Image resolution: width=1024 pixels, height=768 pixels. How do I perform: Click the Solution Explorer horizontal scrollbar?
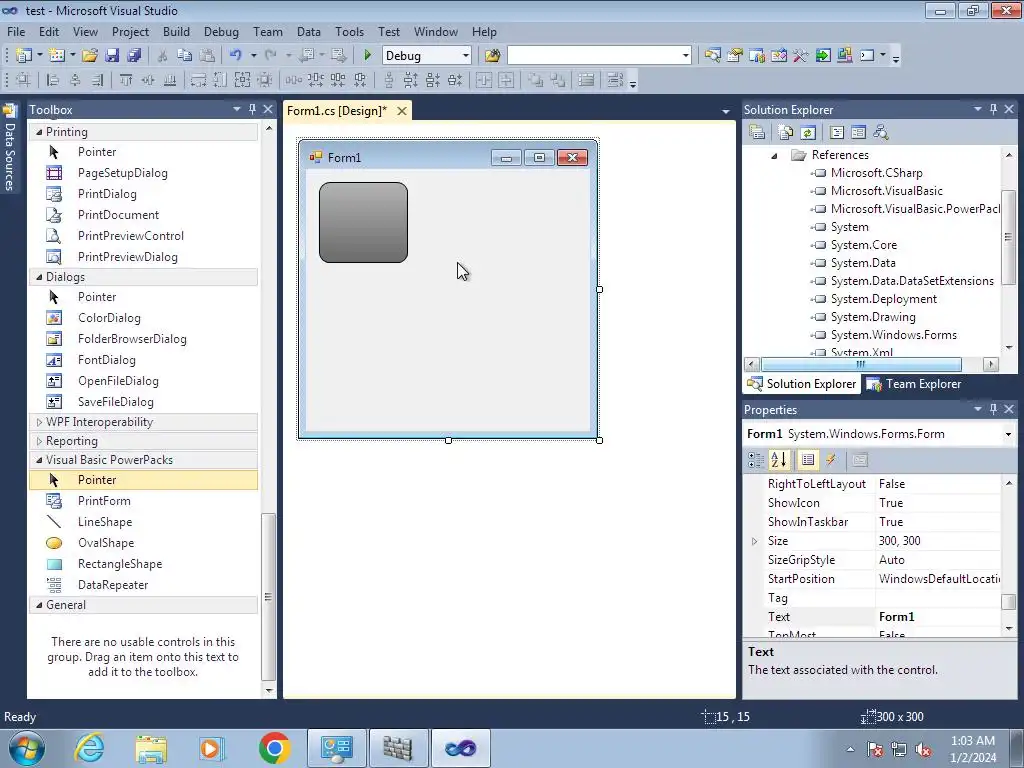pos(861,364)
